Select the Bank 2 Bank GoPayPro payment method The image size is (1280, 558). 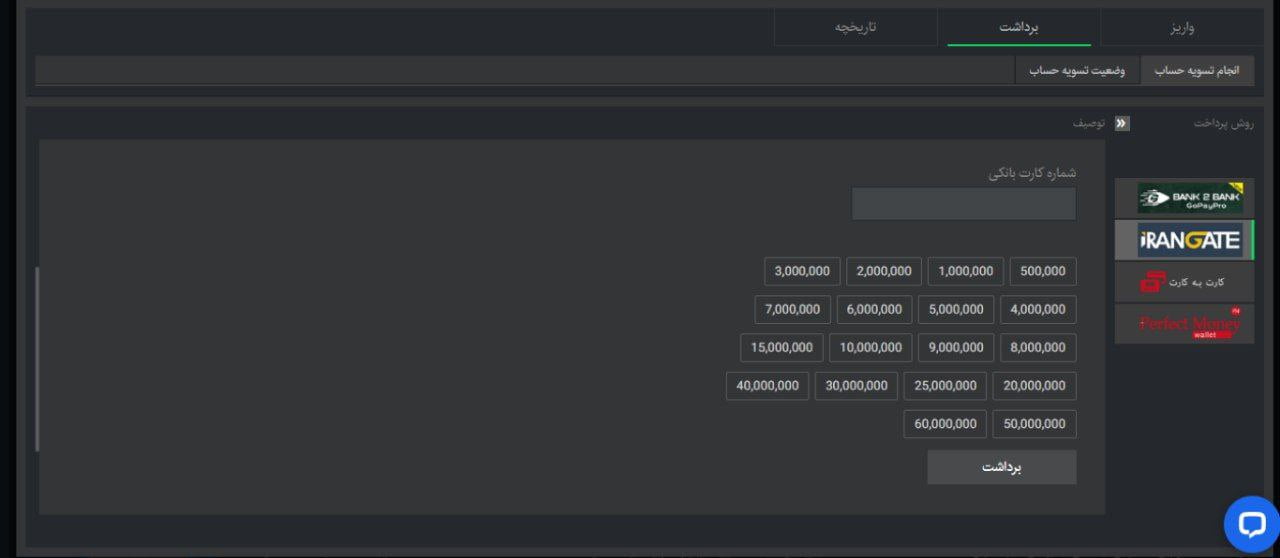click(1184, 198)
